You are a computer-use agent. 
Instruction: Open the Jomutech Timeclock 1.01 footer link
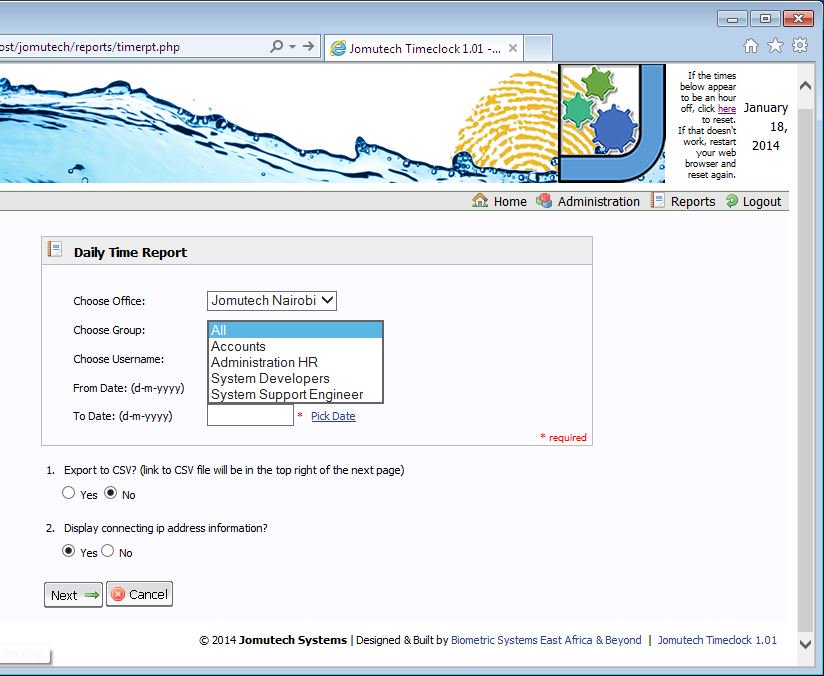pos(717,640)
